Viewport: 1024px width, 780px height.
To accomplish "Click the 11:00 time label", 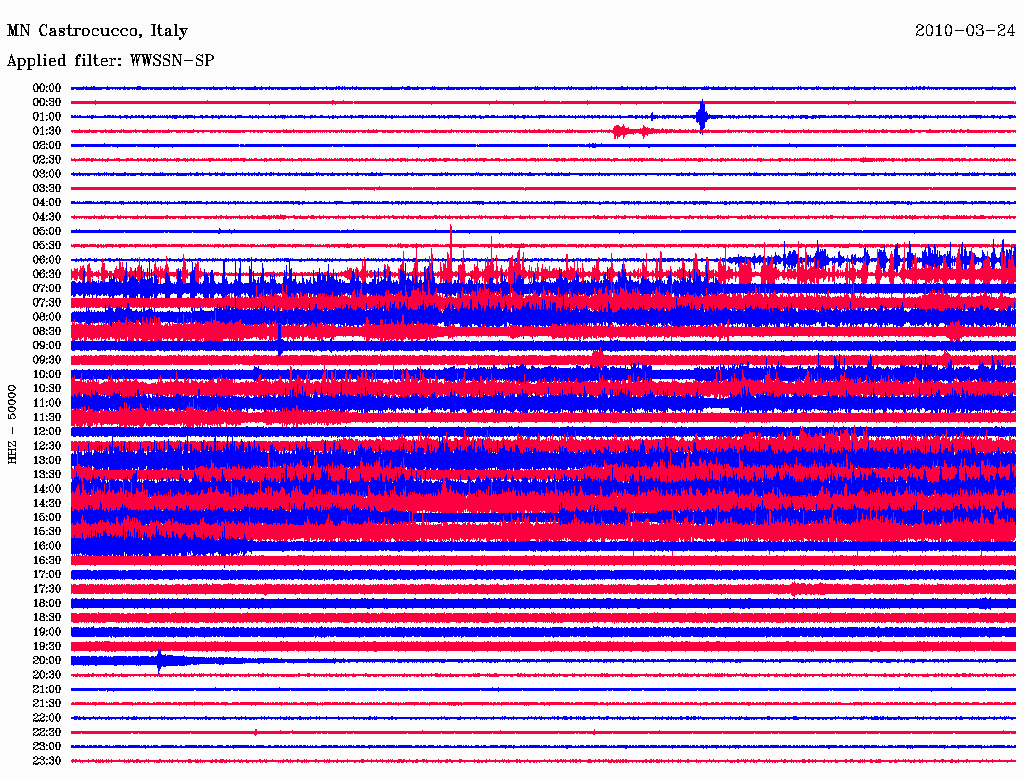I will point(47,403).
